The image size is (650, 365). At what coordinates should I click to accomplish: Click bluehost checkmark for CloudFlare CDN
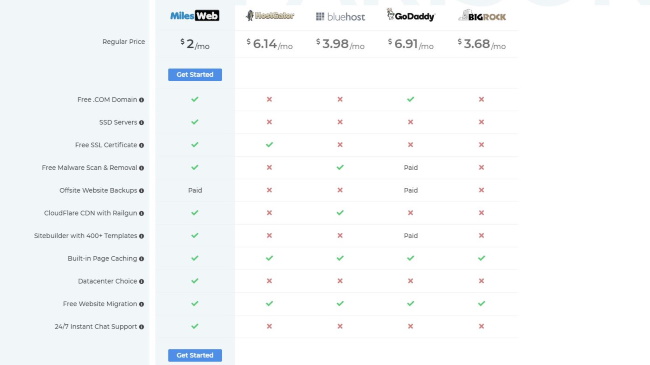[340, 212]
